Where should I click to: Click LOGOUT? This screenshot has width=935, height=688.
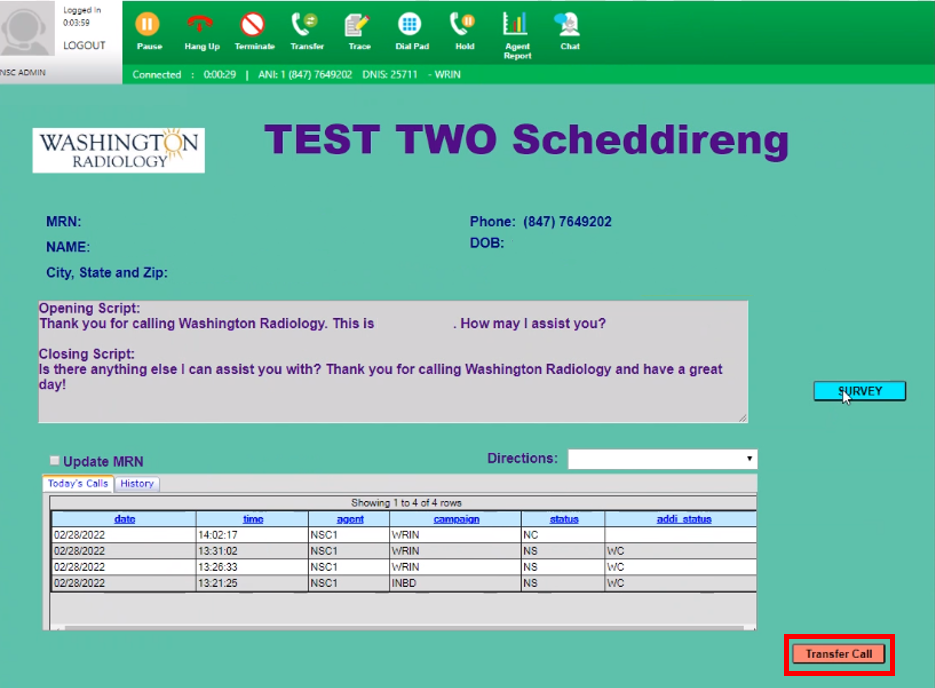[84, 45]
